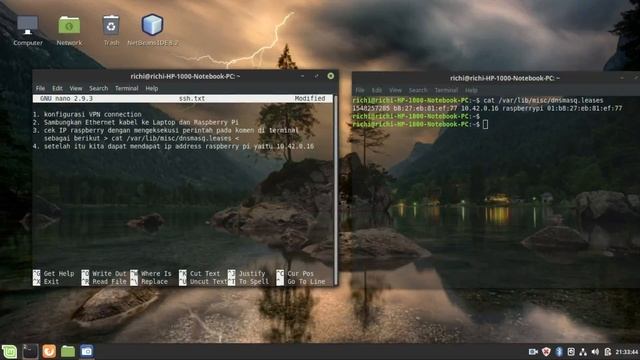Open Search menu in nano terminal window
Image resolution: width=640 pixels, height=360 pixels.
(x=98, y=88)
